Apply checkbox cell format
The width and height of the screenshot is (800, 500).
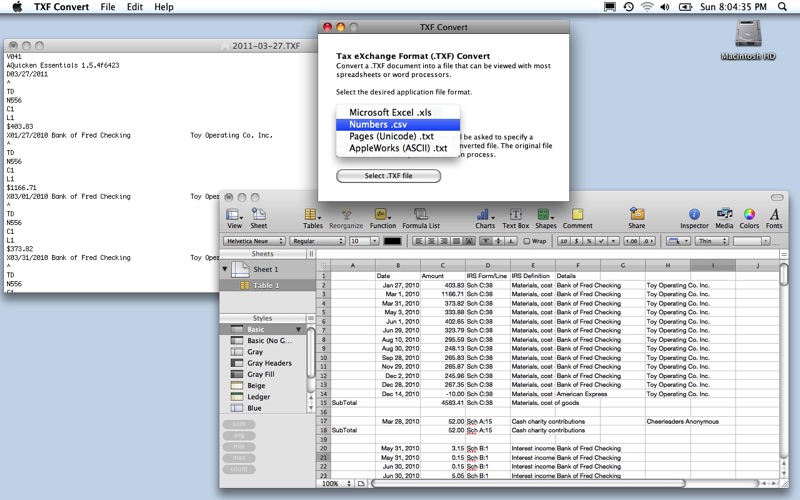click(602, 241)
